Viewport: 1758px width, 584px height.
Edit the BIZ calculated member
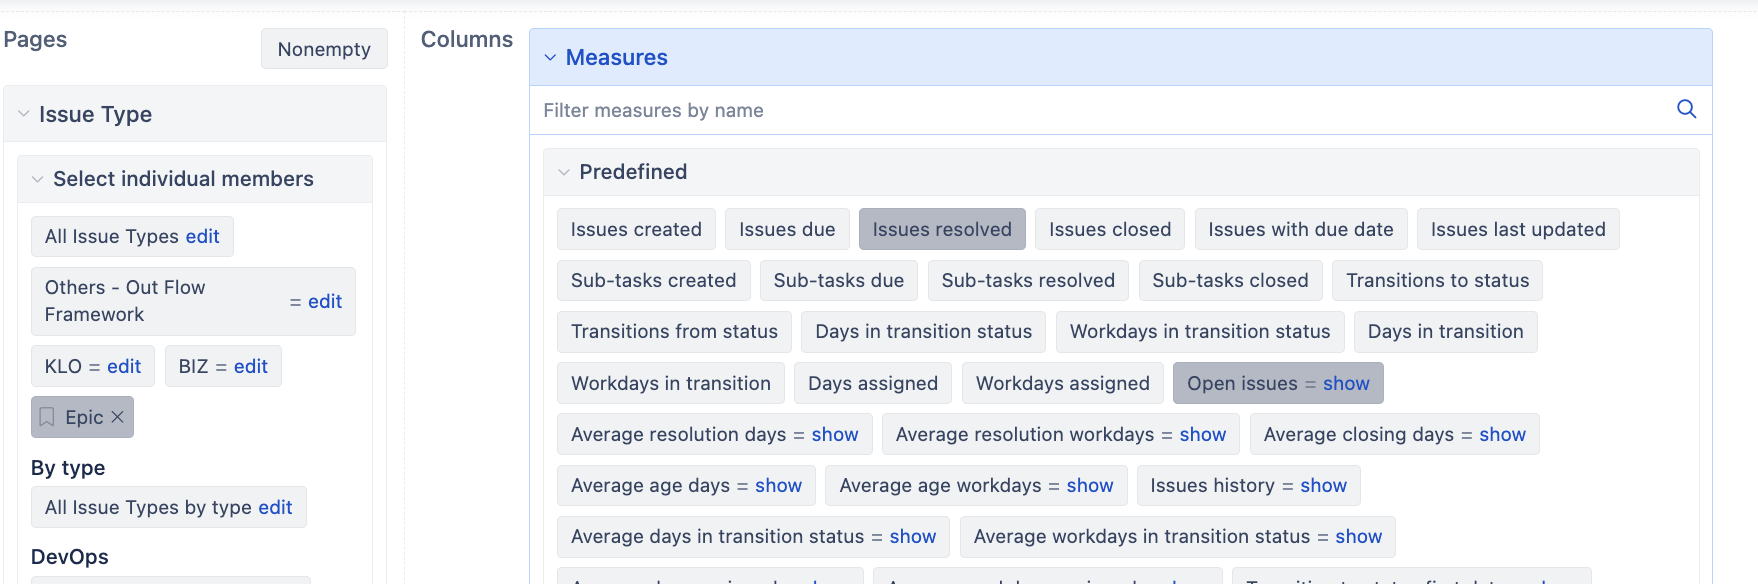pos(251,366)
